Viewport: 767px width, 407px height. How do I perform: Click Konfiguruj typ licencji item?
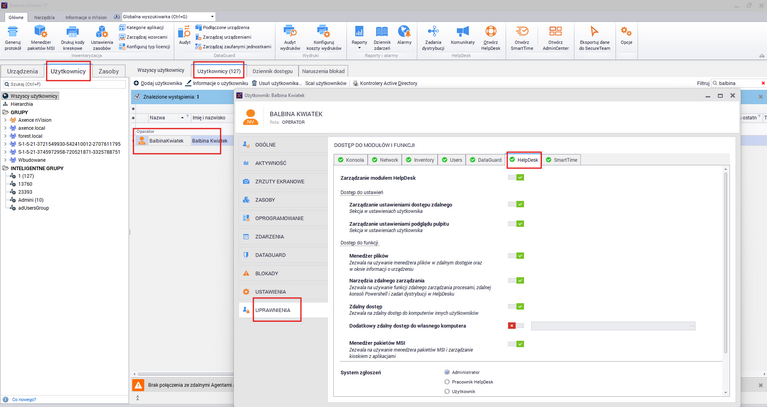144,46
